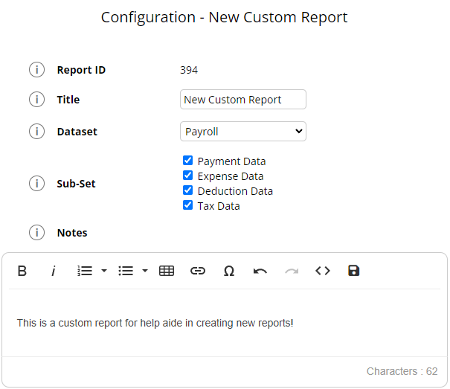The width and height of the screenshot is (450, 389).
Task: Uncheck the Tax Data checkbox
Action: [188, 205]
